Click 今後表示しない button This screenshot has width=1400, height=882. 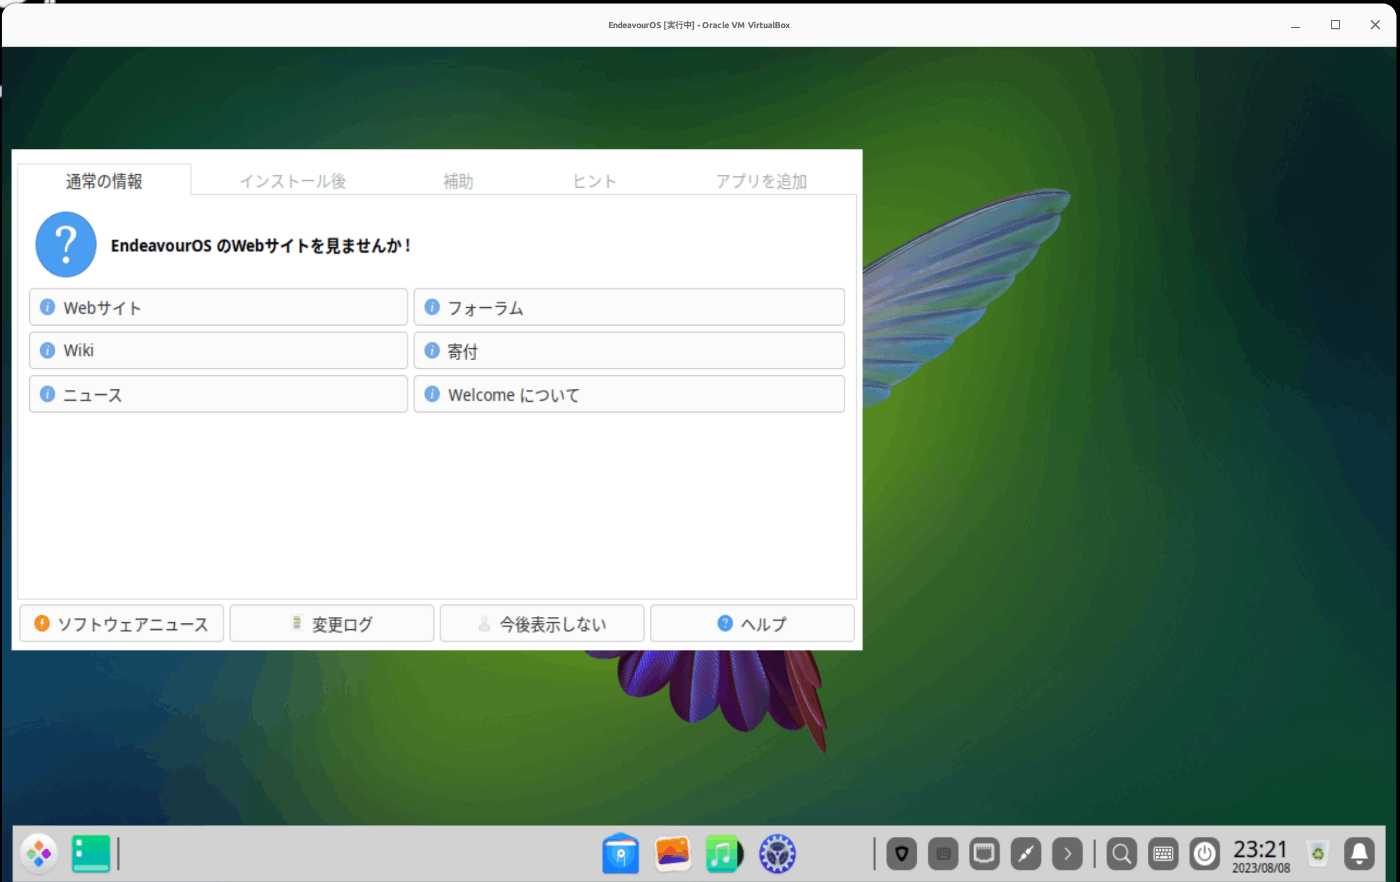(x=542, y=623)
